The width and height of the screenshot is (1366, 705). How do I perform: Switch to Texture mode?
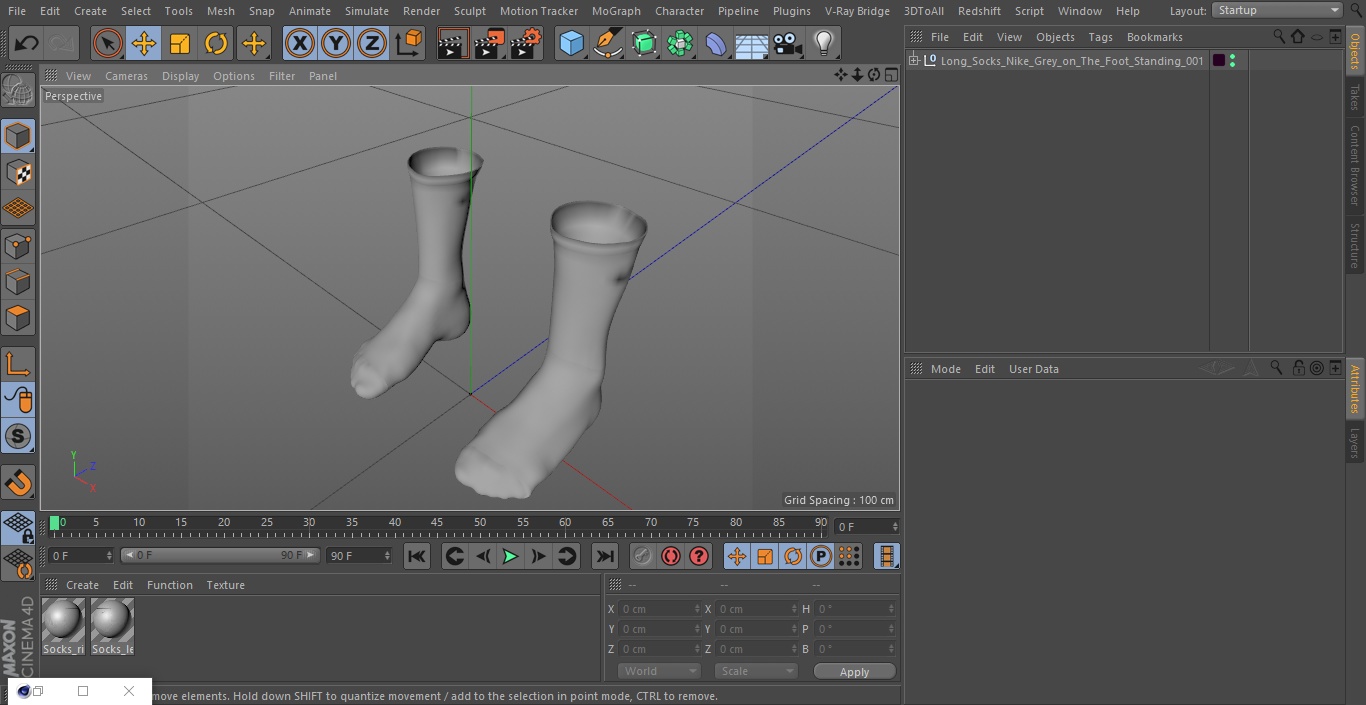pos(18,172)
